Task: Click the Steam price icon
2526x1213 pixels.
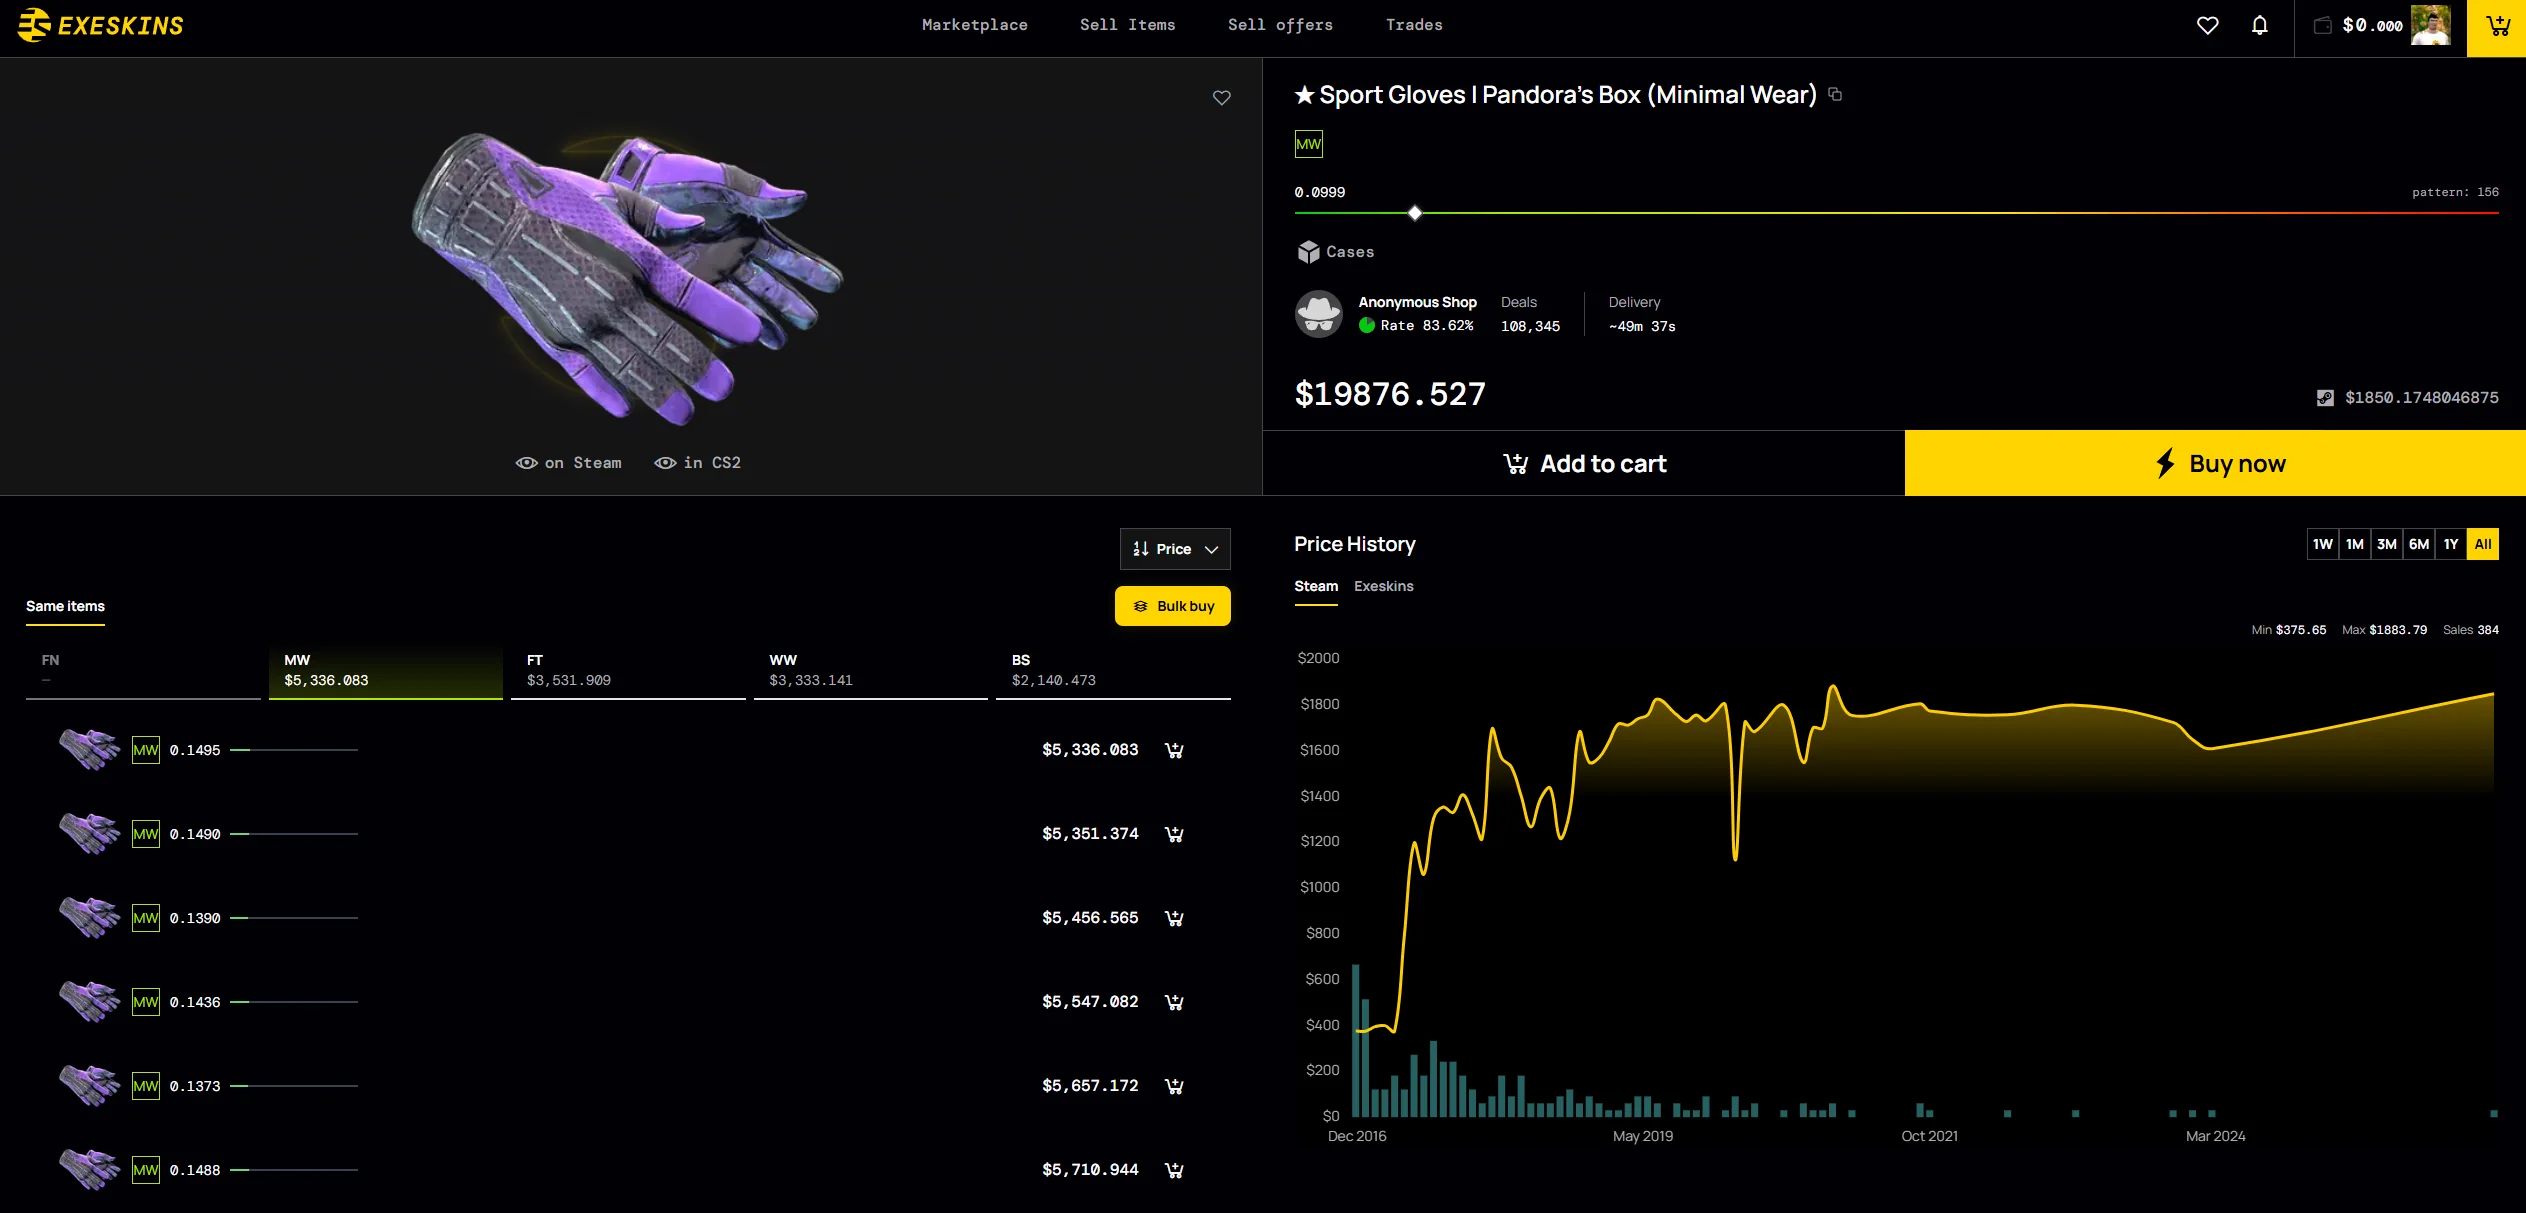Action: click(x=2325, y=398)
